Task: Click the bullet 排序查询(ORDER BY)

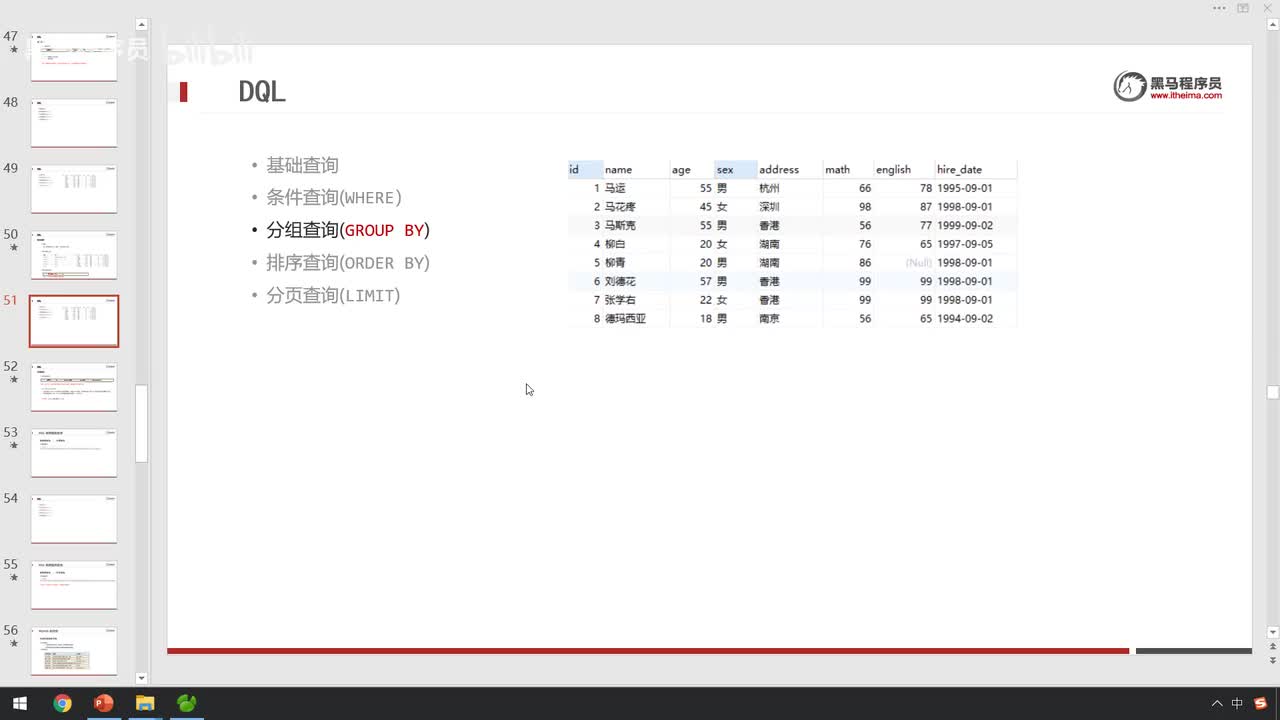Action: [348, 263]
